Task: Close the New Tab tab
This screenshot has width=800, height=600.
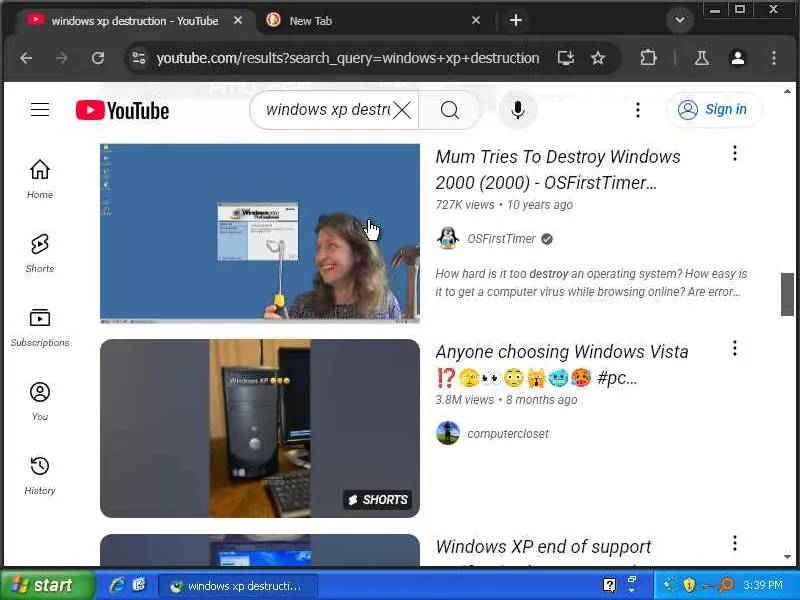Action: coord(476,20)
